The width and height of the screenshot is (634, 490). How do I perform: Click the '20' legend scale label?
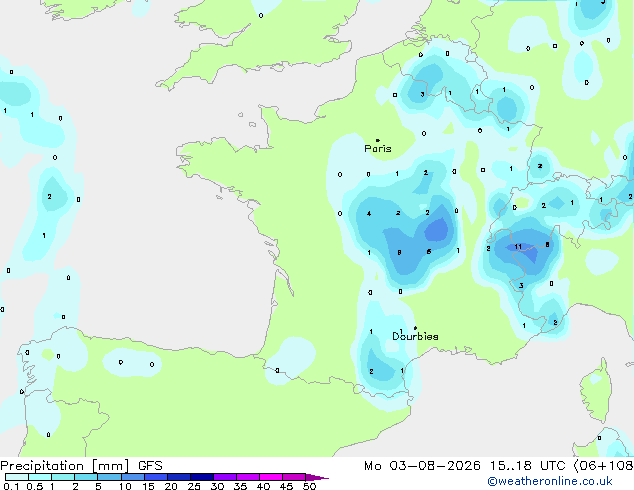[x=171, y=486]
